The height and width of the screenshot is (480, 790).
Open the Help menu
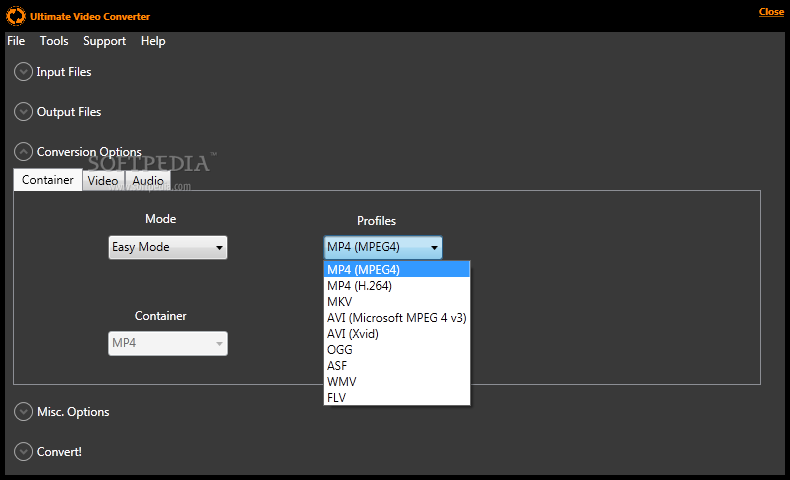tap(153, 41)
